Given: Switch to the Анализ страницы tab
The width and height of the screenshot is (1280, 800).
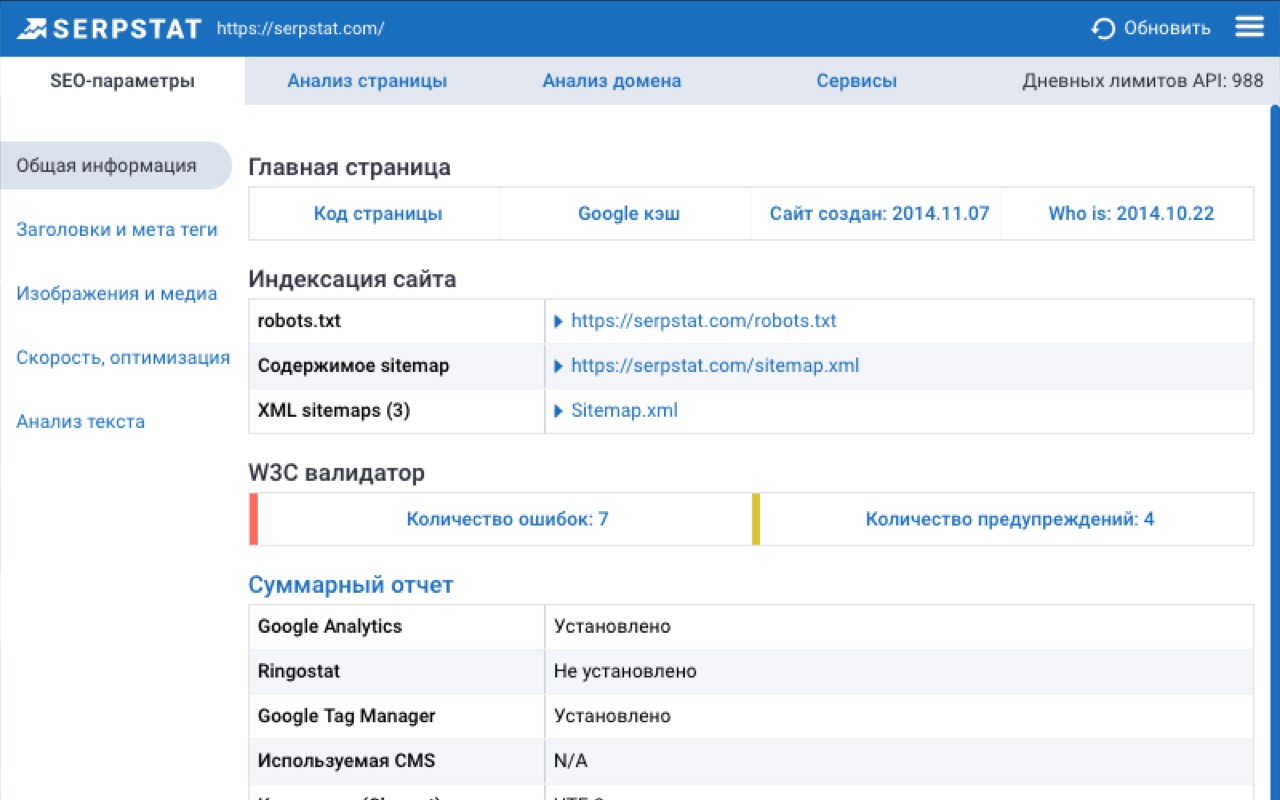Looking at the screenshot, I should pos(367,81).
